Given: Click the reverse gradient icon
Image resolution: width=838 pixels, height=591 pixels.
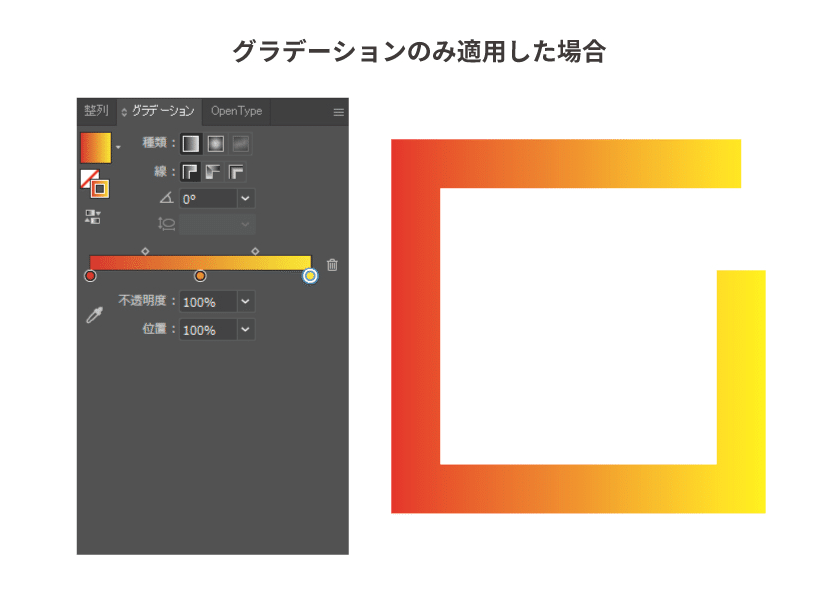Looking at the screenshot, I should pos(92,216).
